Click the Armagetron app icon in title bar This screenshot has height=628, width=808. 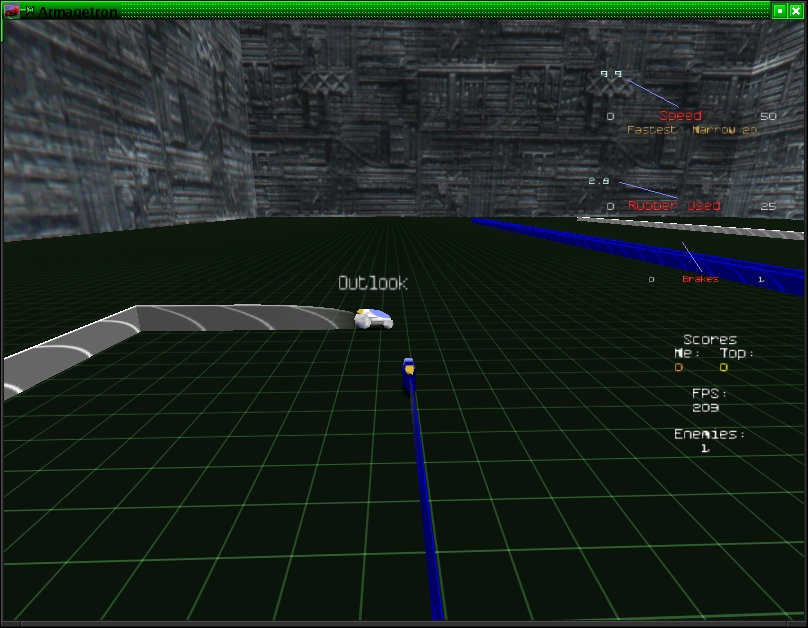coord(12,11)
